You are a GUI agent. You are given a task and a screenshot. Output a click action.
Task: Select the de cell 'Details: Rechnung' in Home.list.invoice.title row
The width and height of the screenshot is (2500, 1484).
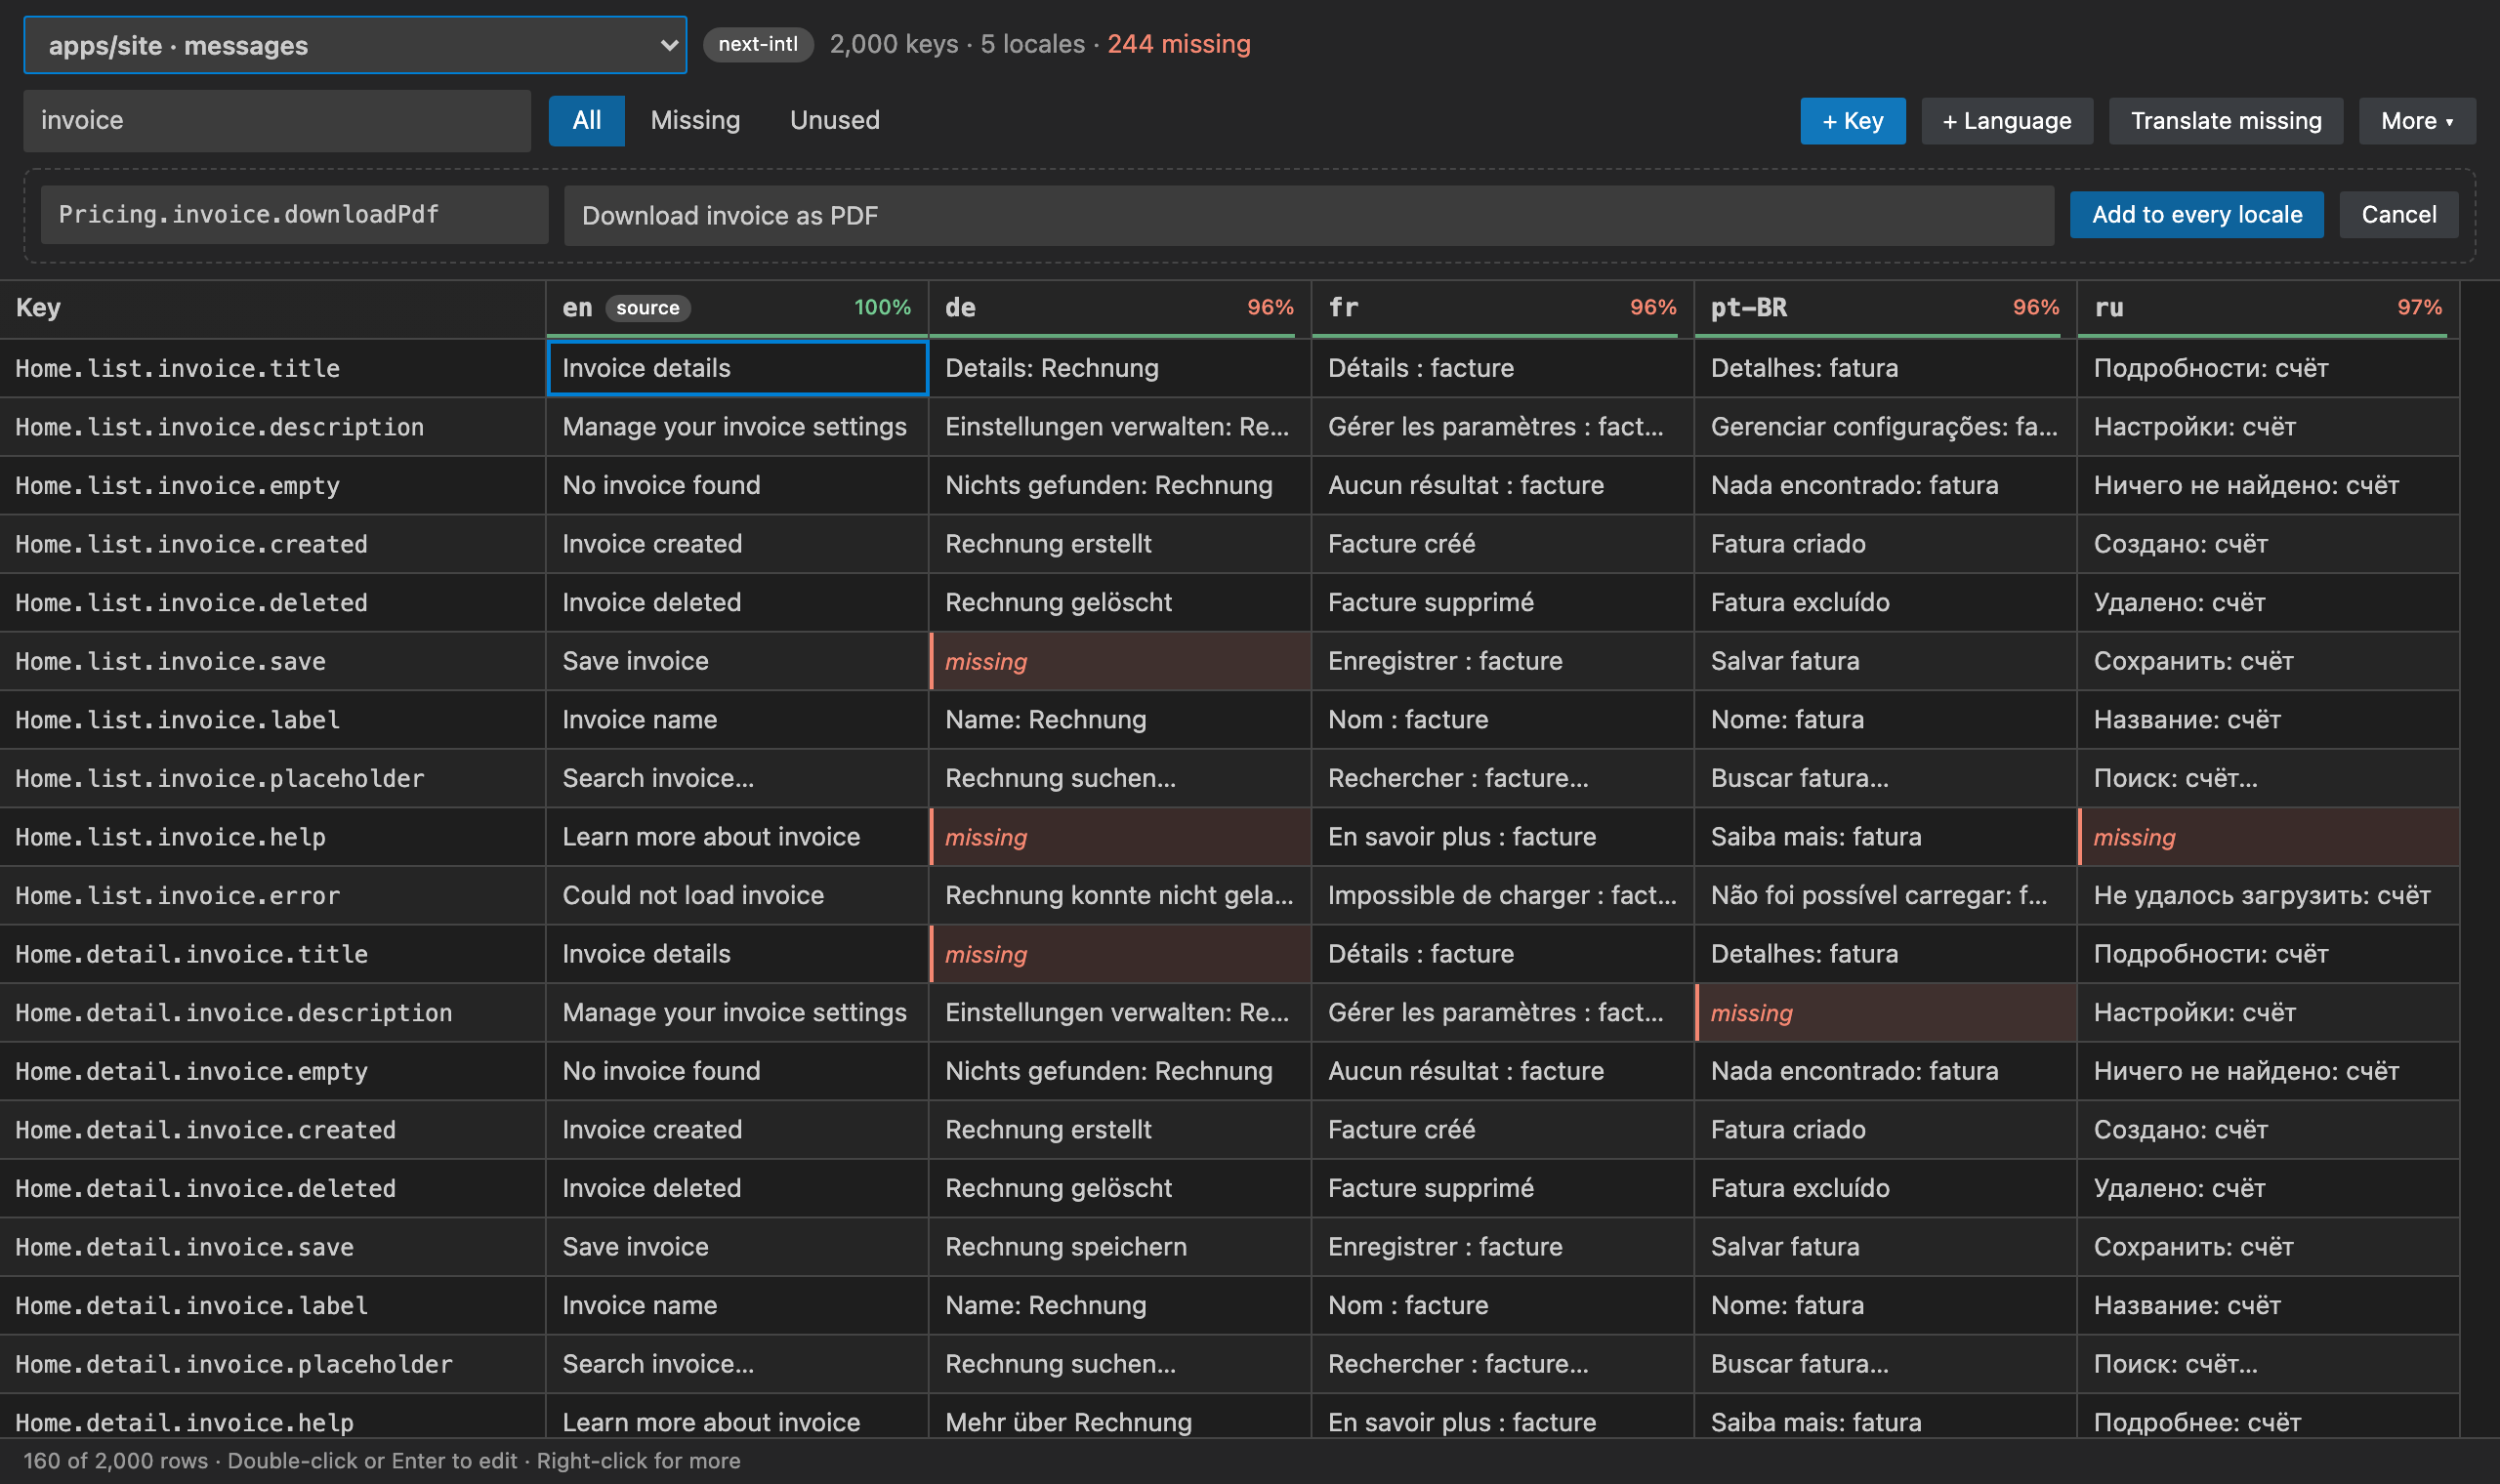(x=1120, y=369)
